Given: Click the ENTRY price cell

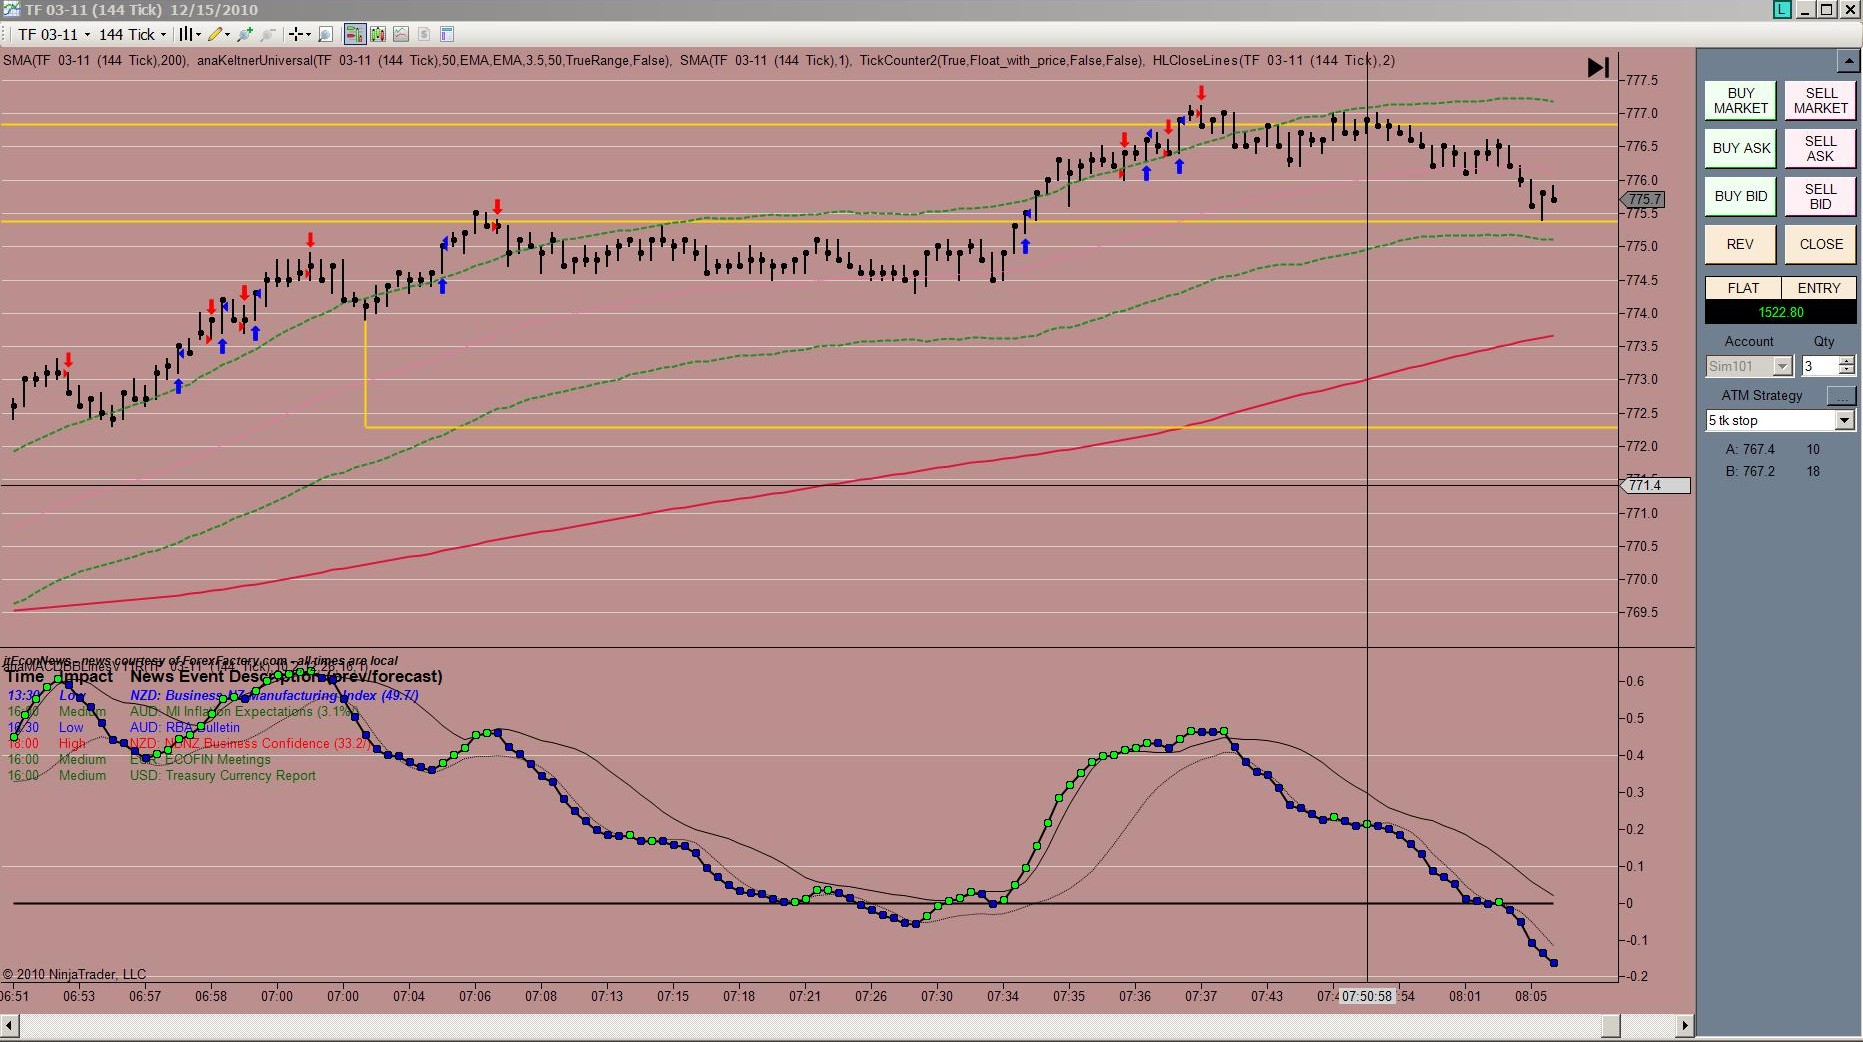Looking at the screenshot, I should point(1819,288).
